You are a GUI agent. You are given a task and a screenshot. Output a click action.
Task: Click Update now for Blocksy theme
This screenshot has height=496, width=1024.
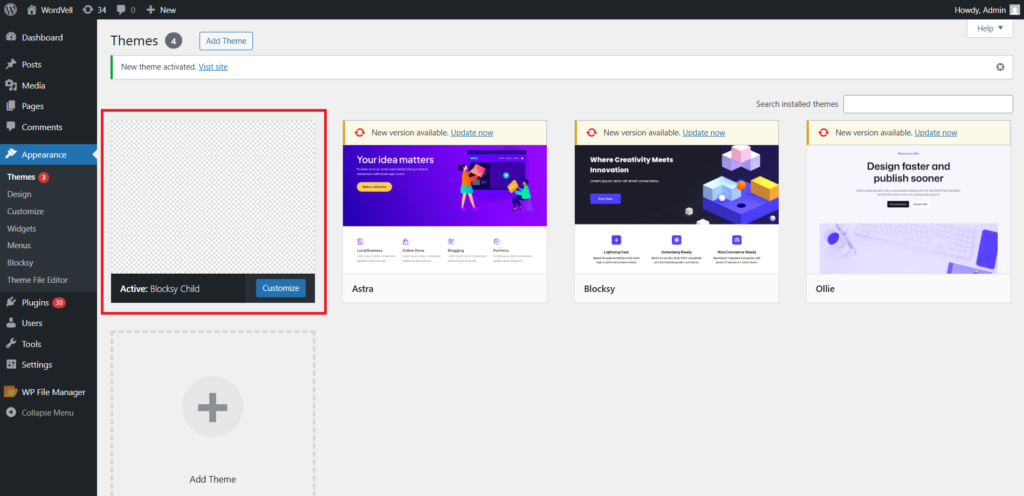[x=703, y=132]
